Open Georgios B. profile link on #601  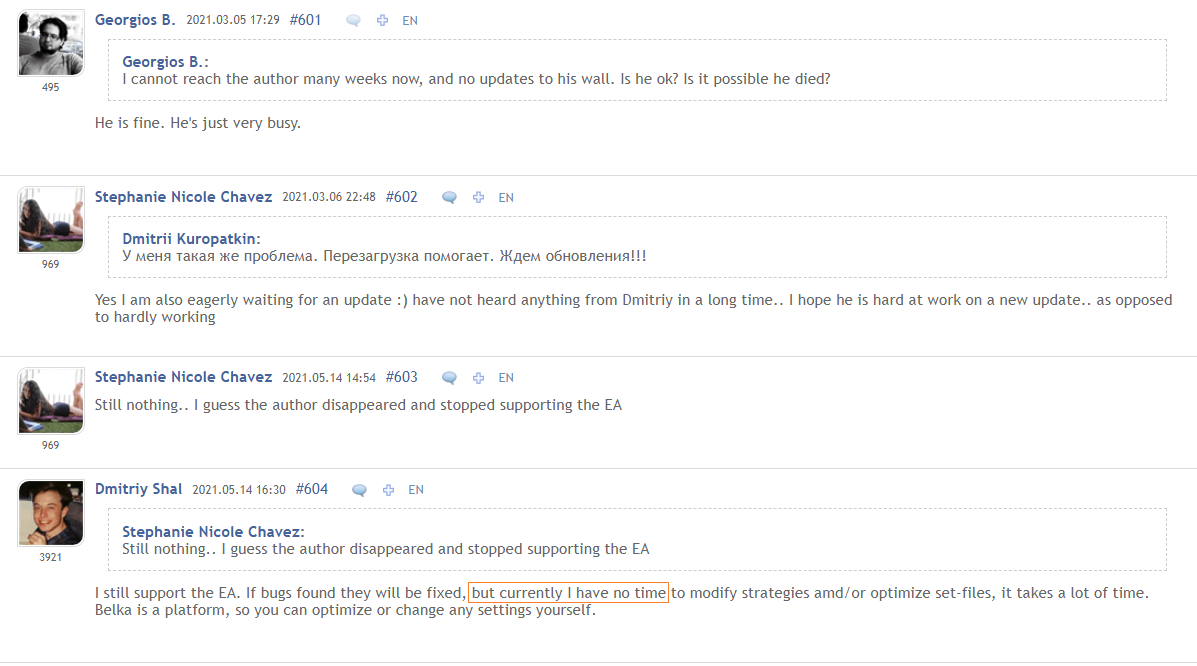pyautogui.click(x=135, y=20)
